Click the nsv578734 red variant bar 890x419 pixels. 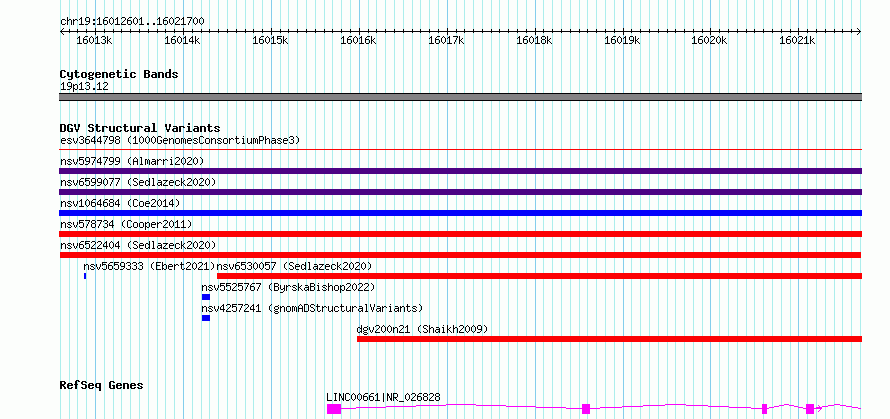coord(460,234)
